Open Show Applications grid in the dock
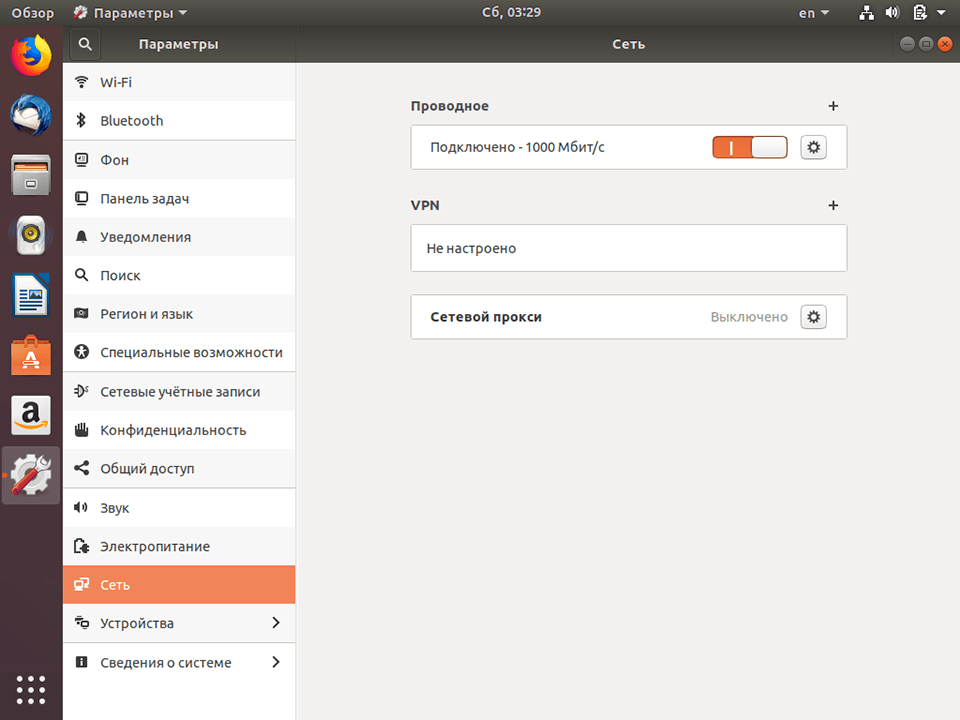The width and height of the screenshot is (960, 720). click(30, 690)
